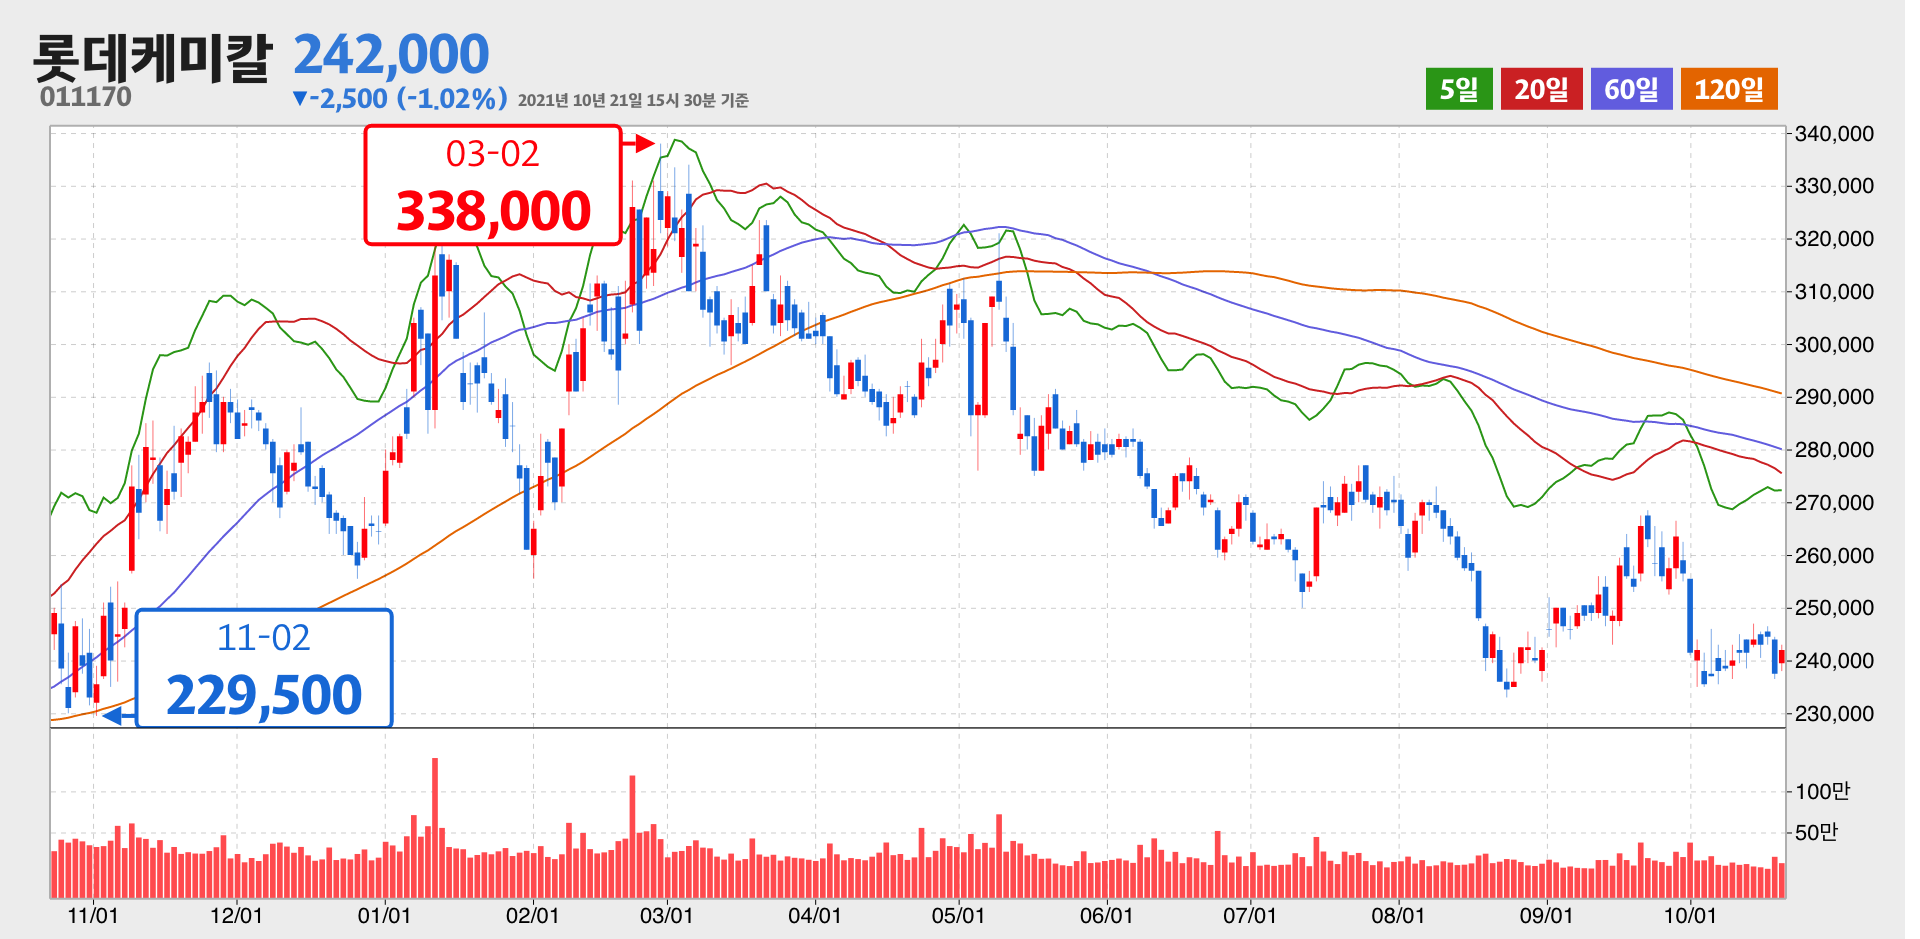Click the 10/01 date axis label
The image size is (1920, 939).
click(x=1690, y=916)
